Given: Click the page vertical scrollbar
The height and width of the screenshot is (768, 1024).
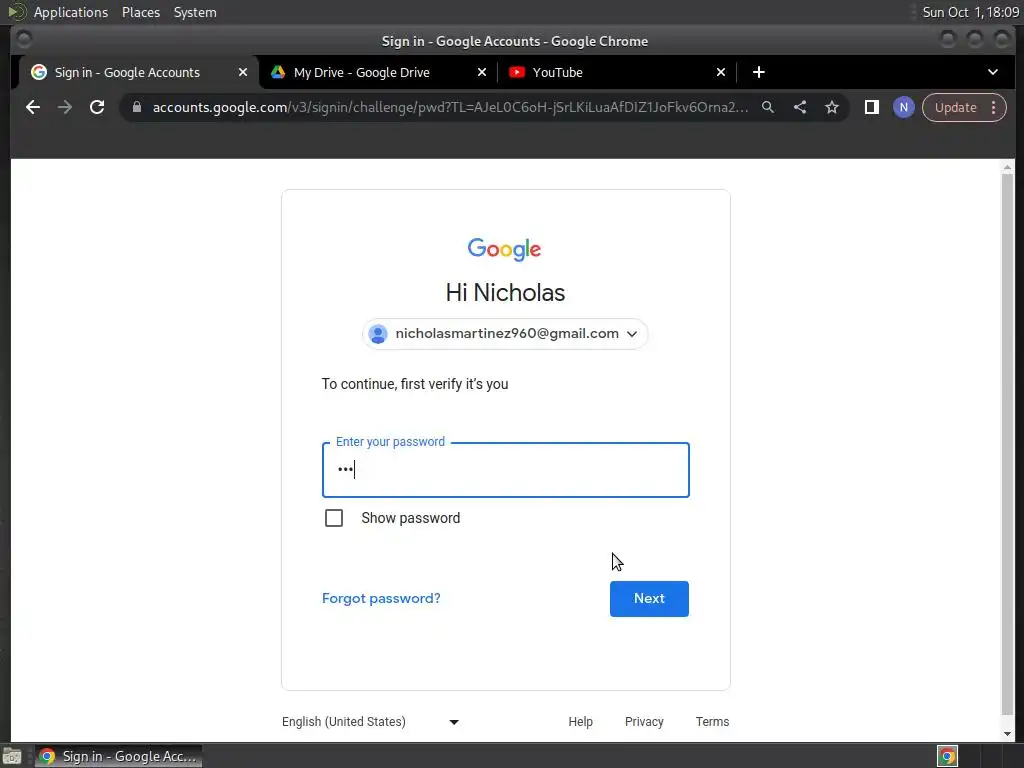Looking at the screenshot, I should (x=1007, y=443).
